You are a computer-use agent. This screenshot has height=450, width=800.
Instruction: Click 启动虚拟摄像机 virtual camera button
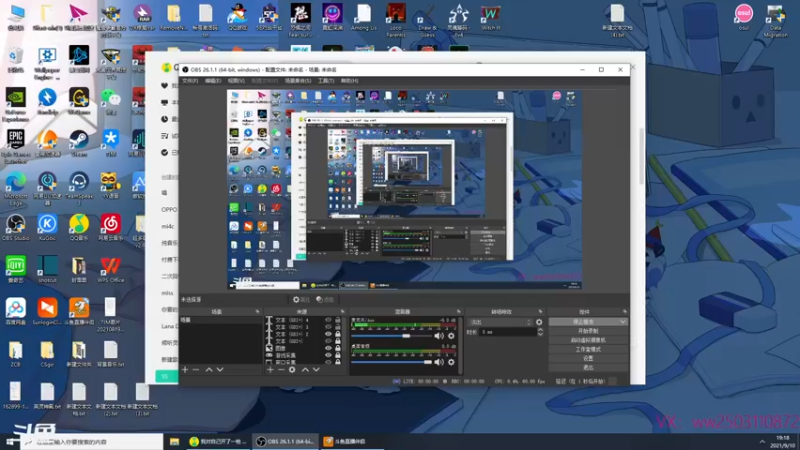click(x=588, y=340)
